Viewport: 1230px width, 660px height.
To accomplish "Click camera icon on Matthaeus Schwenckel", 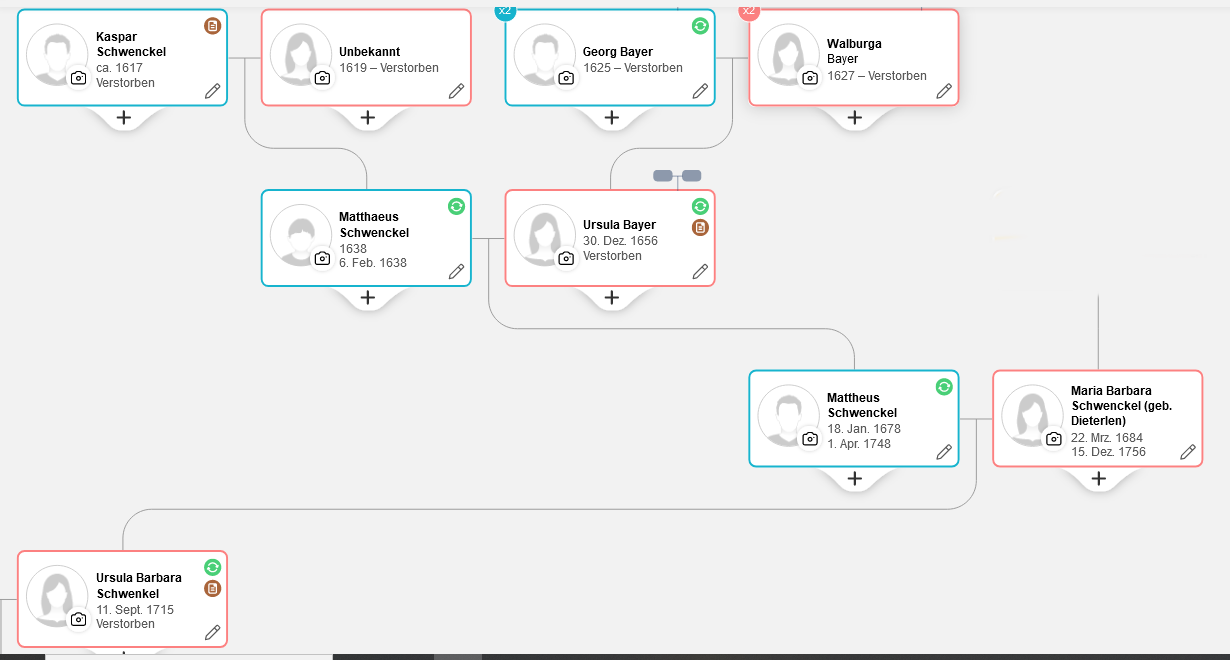I will pos(322,258).
